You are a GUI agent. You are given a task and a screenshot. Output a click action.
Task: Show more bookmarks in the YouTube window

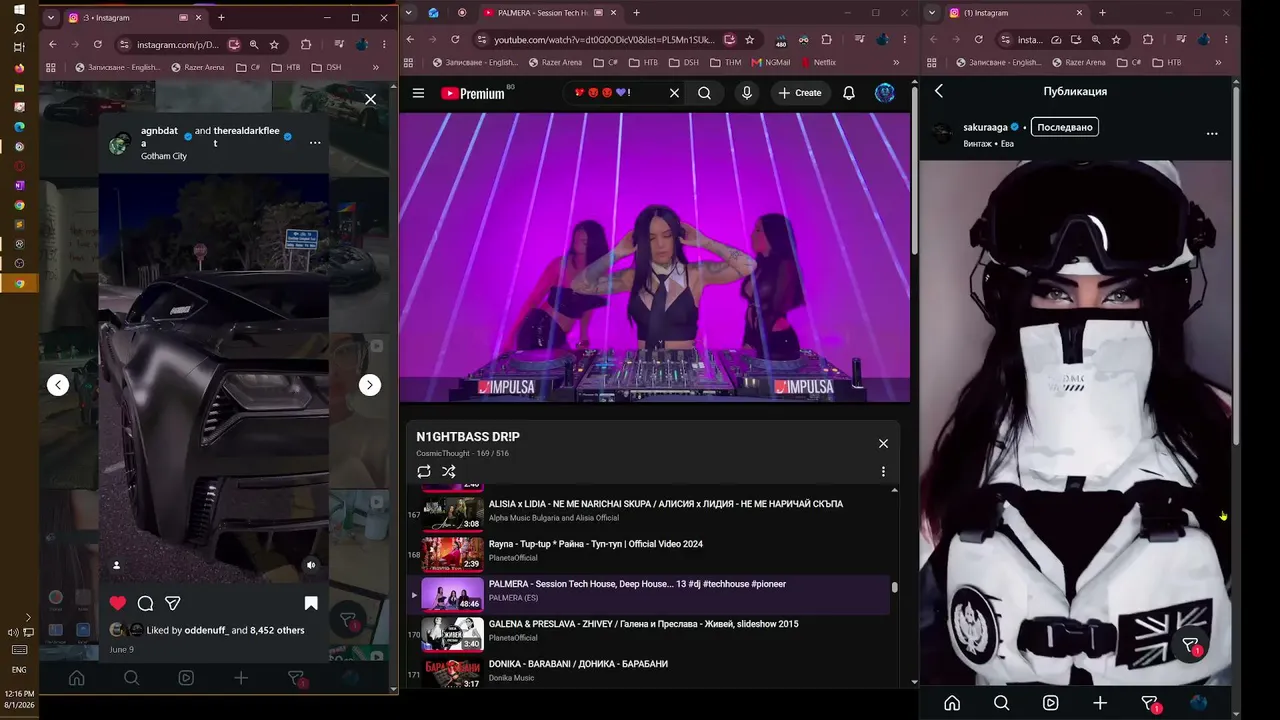(896, 62)
